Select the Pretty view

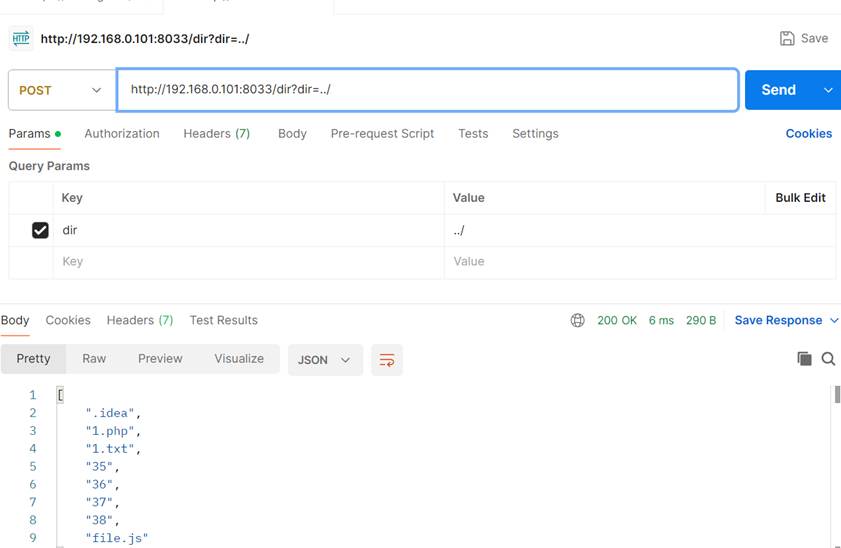pyautogui.click(x=33, y=359)
